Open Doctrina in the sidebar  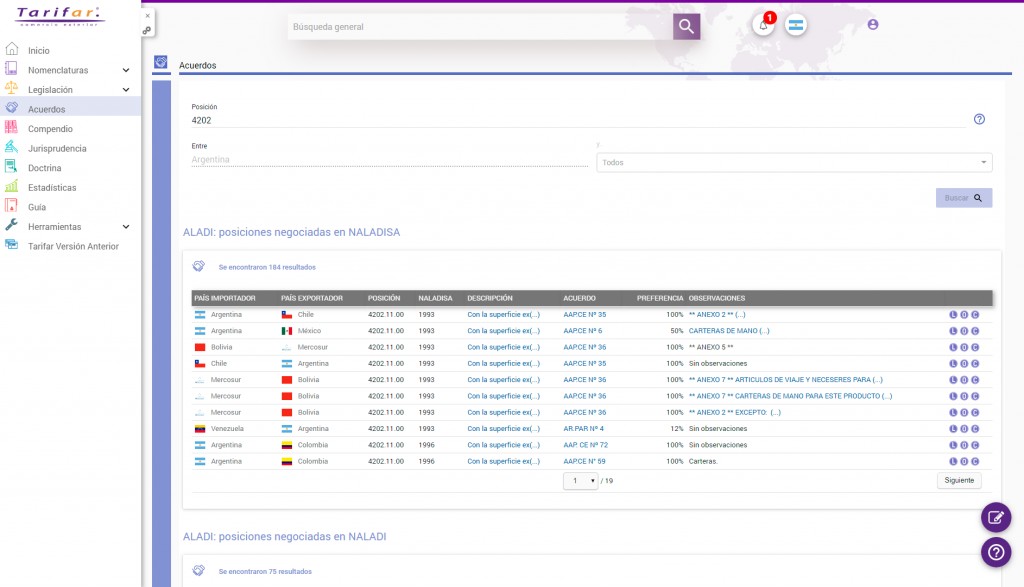pyautogui.click(x=44, y=168)
